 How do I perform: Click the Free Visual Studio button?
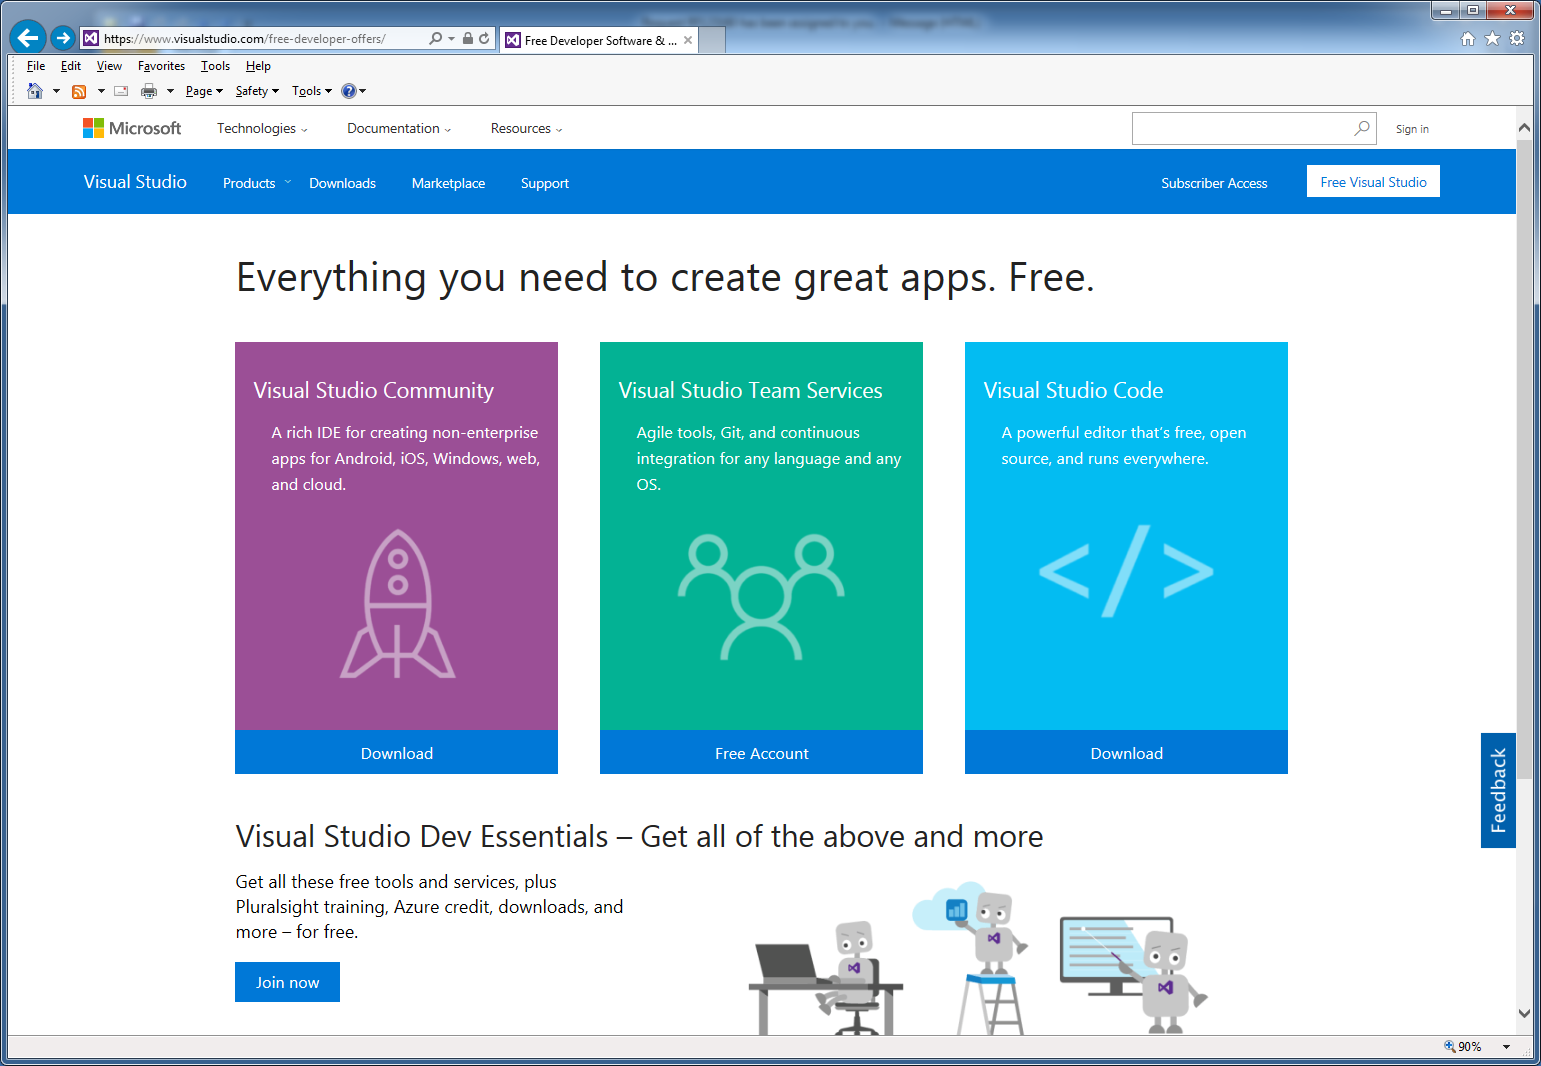coord(1373,182)
